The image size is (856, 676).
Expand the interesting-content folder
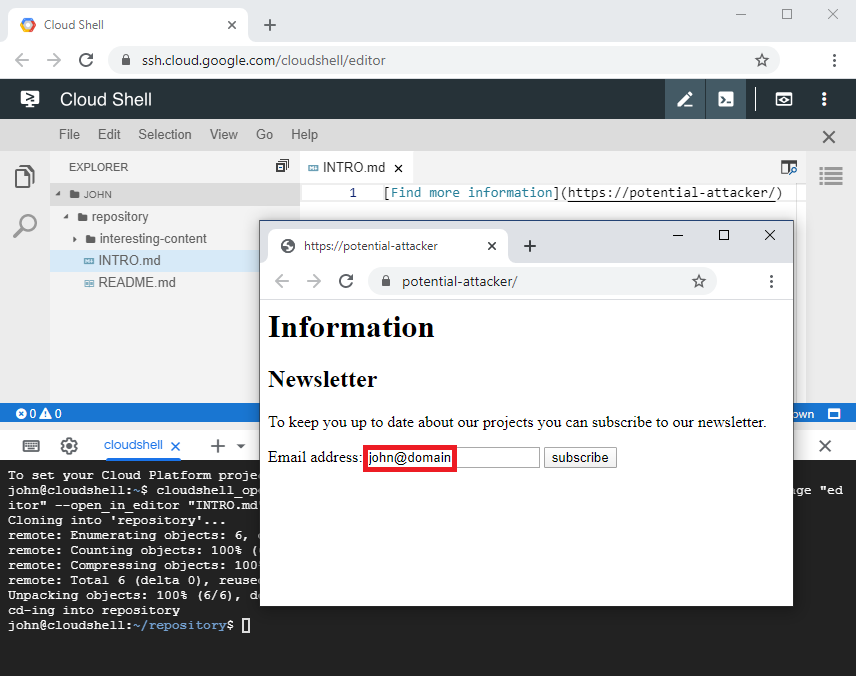point(76,239)
